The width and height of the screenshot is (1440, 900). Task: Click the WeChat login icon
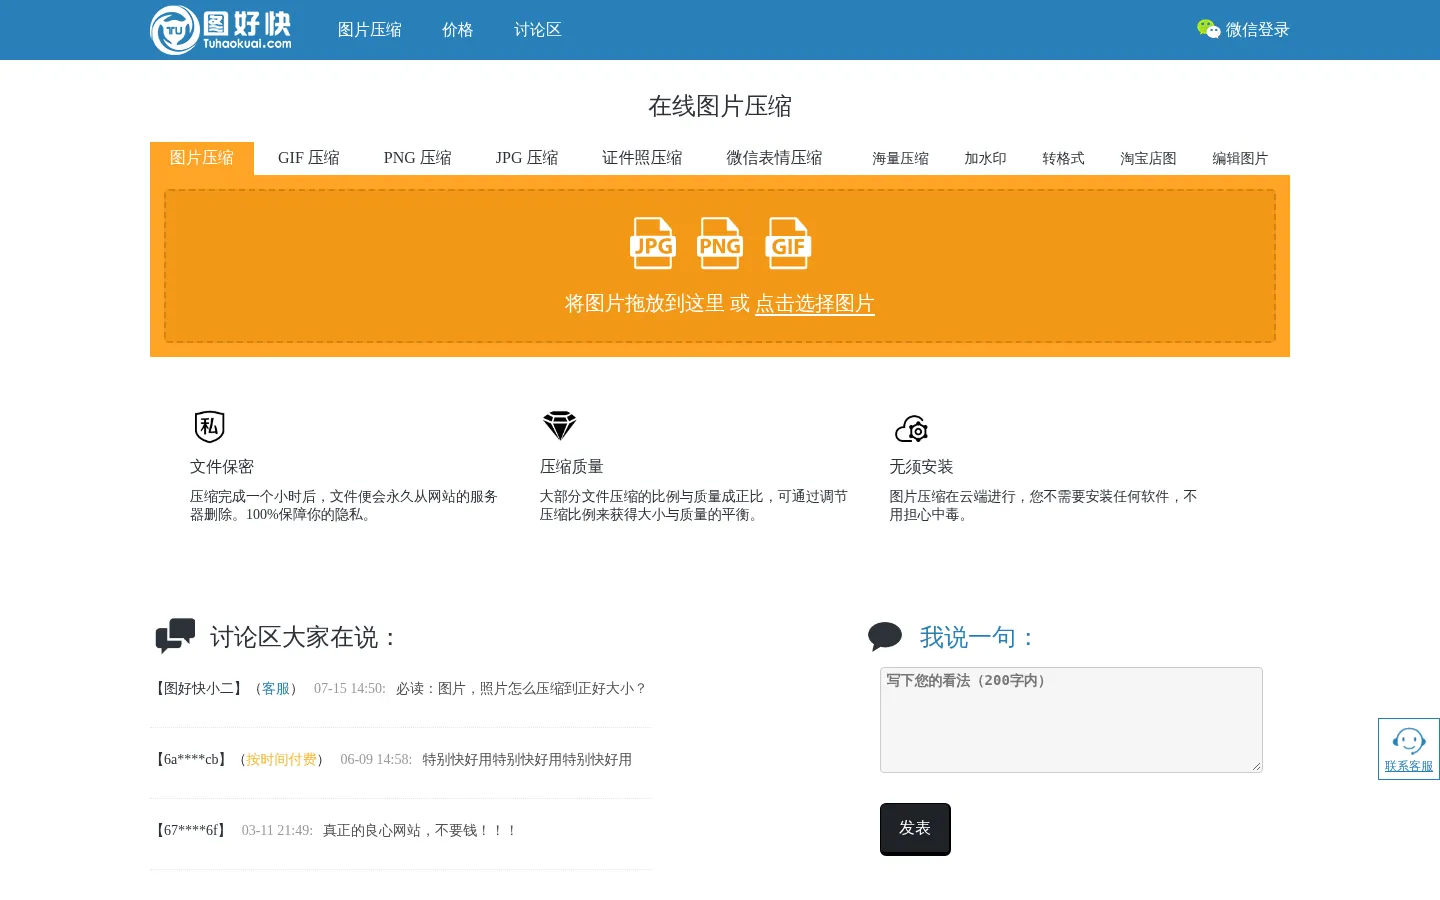click(x=1208, y=29)
